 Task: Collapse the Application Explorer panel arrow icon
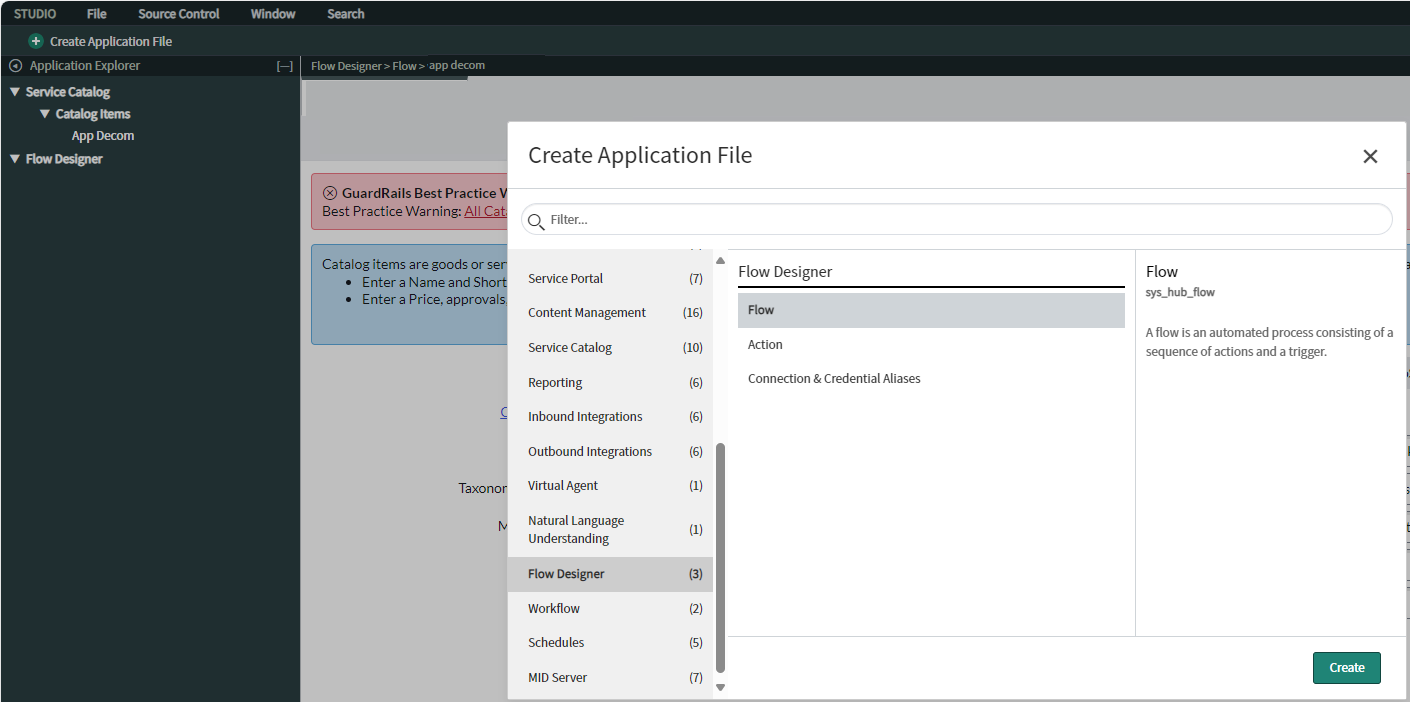click(15, 66)
